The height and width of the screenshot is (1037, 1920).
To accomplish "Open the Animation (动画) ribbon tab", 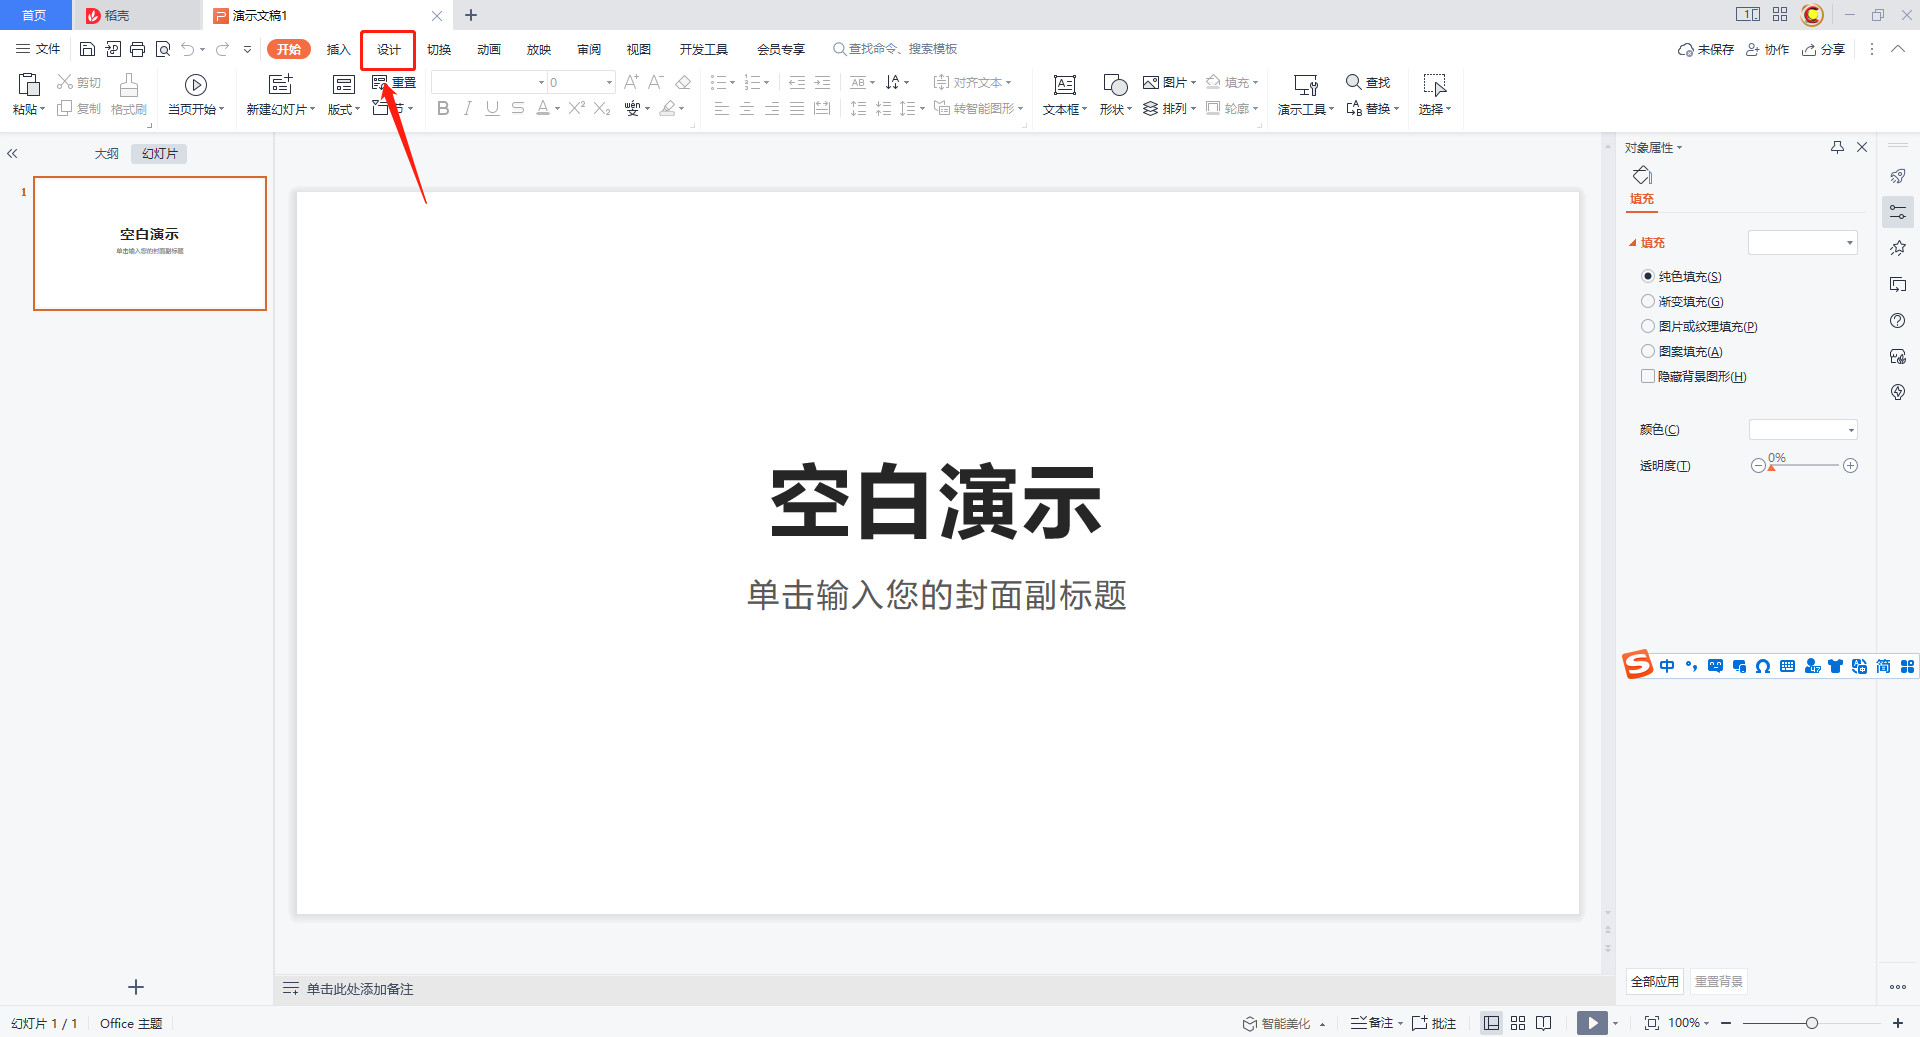I will pyautogui.click(x=489, y=49).
